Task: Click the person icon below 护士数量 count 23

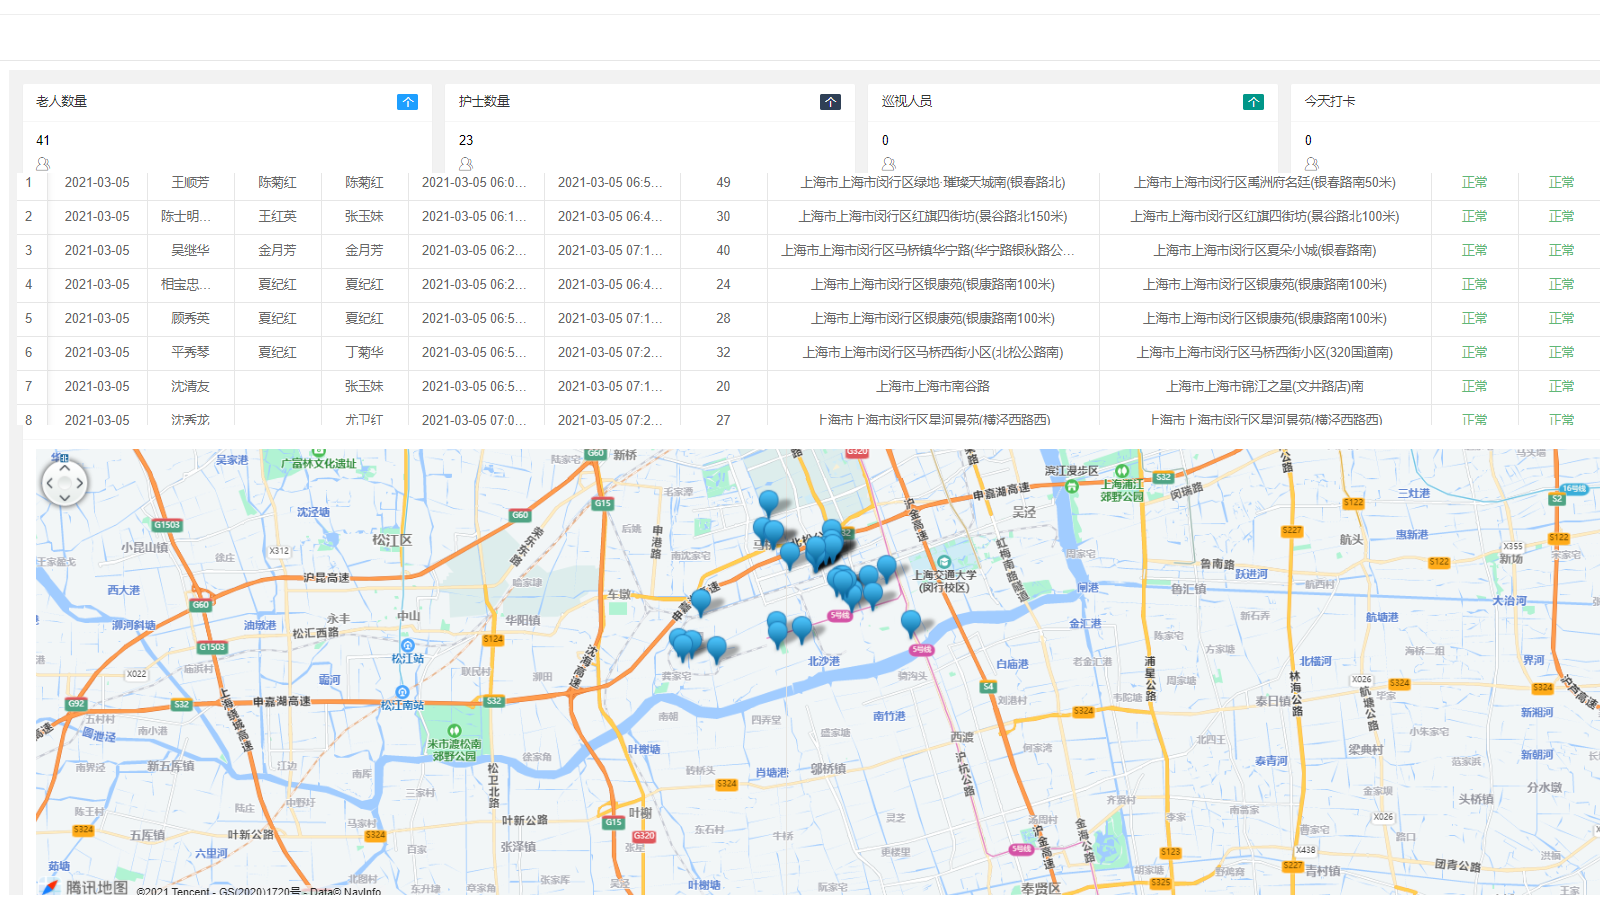Action: click(x=466, y=164)
